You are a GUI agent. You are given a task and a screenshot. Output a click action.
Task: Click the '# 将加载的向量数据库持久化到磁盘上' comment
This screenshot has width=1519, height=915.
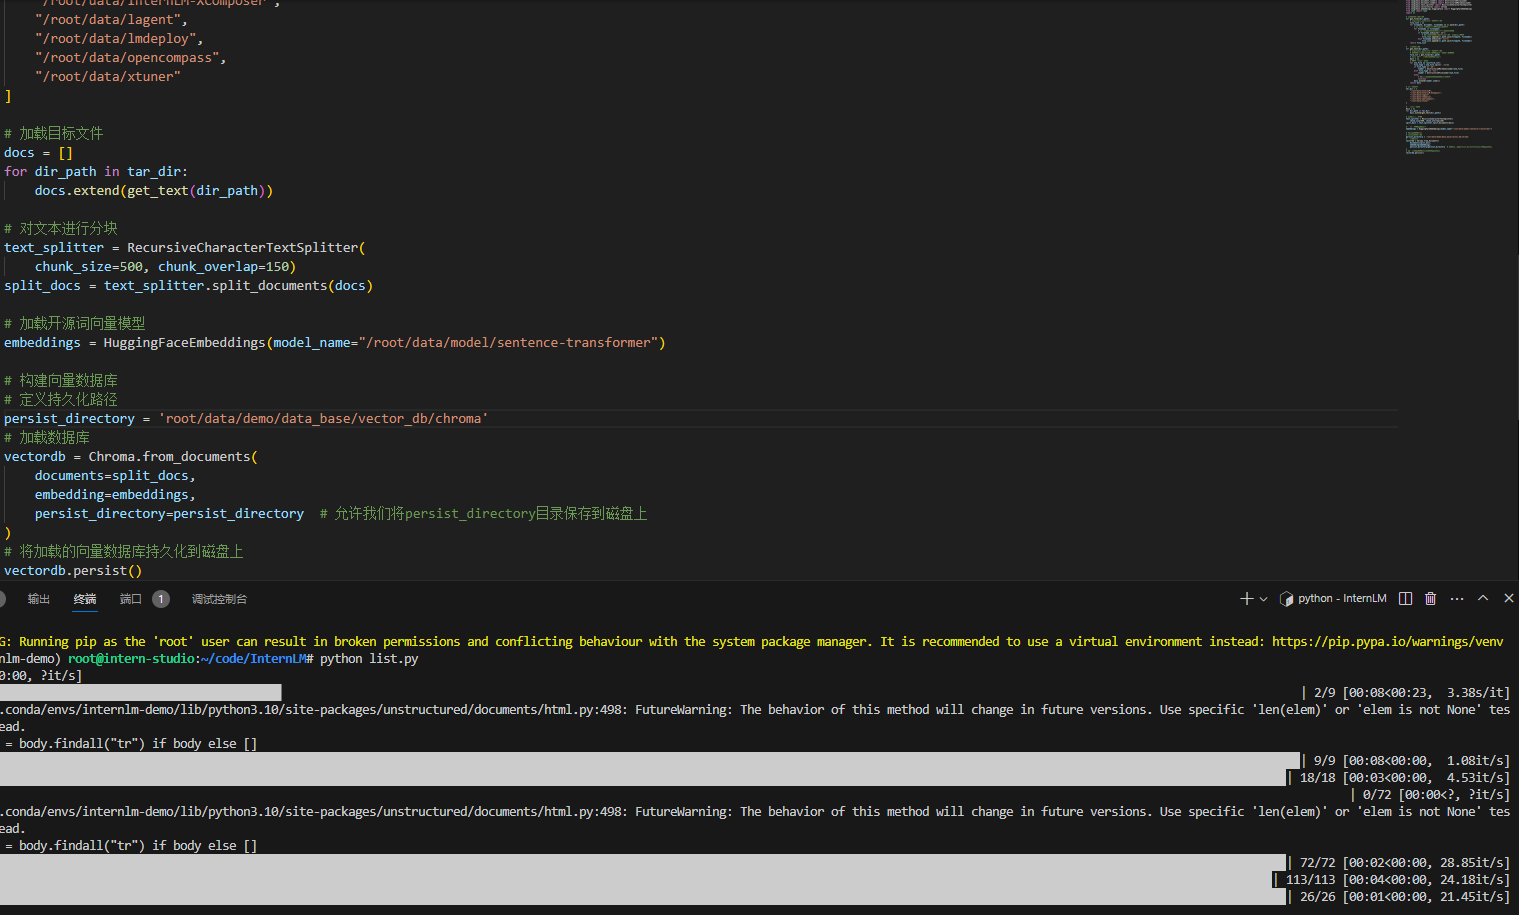pyautogui.click(x=124, y=551)
